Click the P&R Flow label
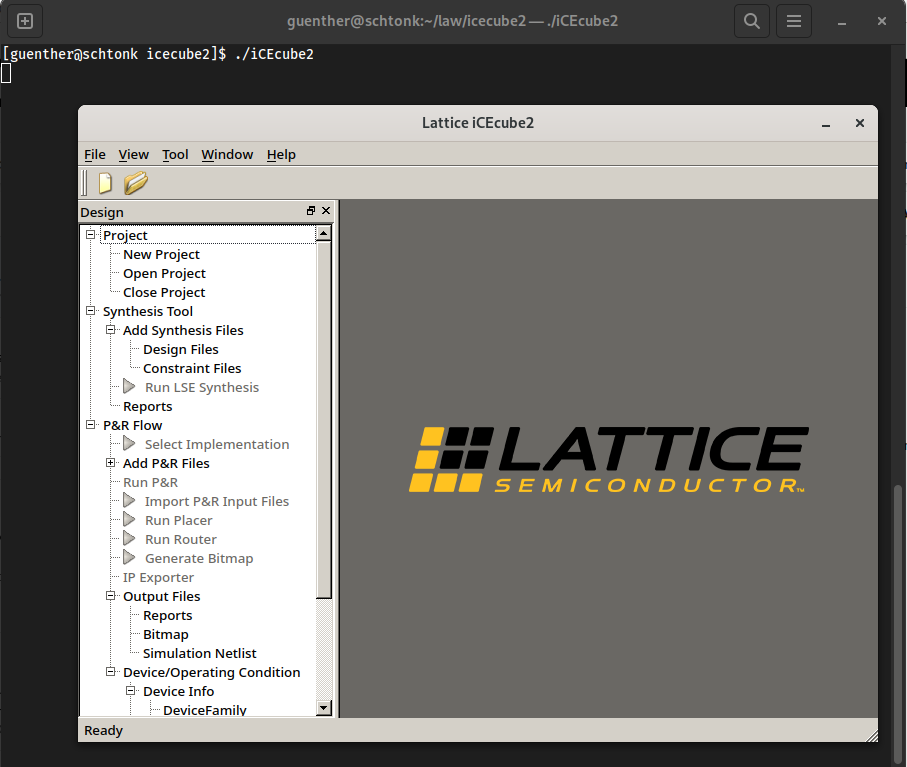The image size is (907, 767). point(132,425)
